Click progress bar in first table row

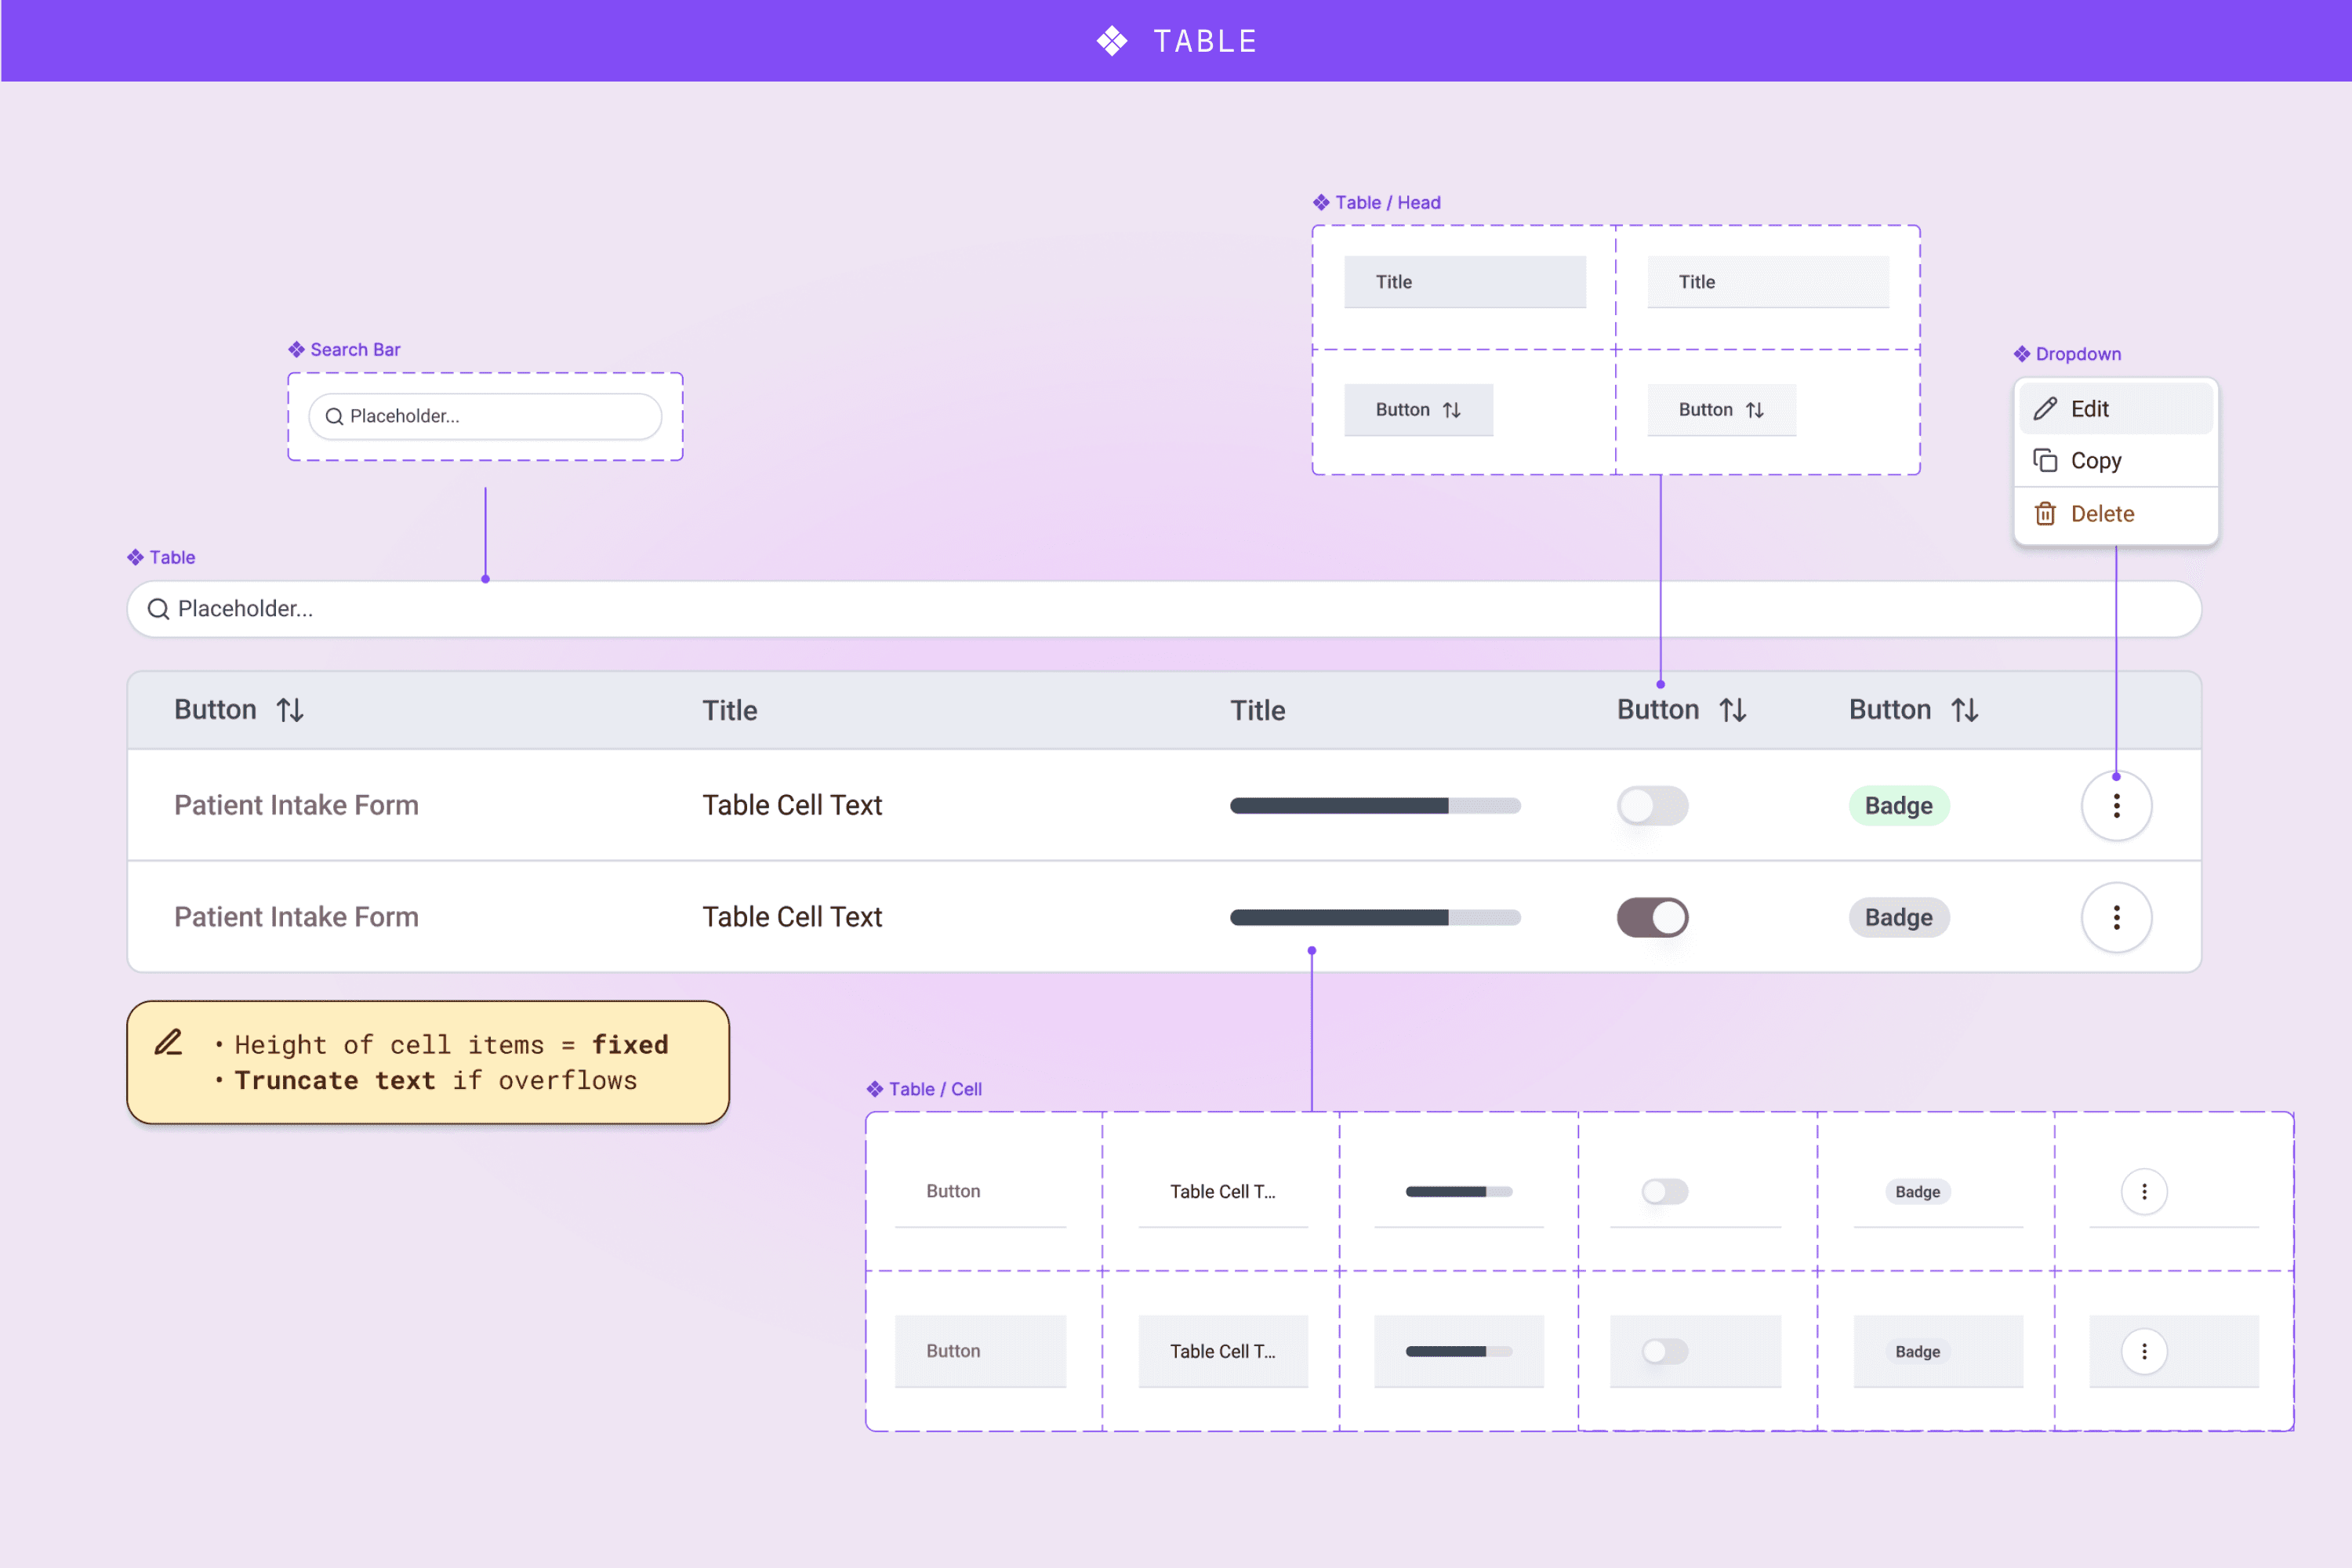click(1375, 805)
